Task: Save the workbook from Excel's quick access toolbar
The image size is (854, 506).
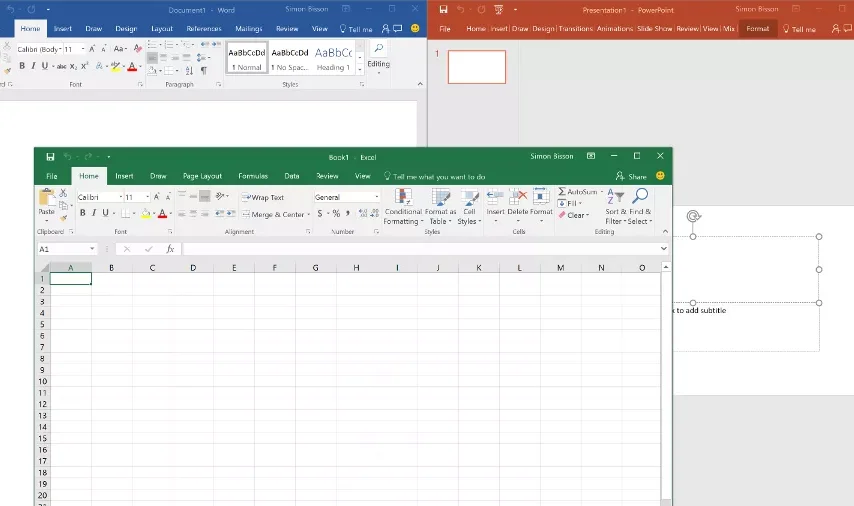Action: [x=50, y=157]
